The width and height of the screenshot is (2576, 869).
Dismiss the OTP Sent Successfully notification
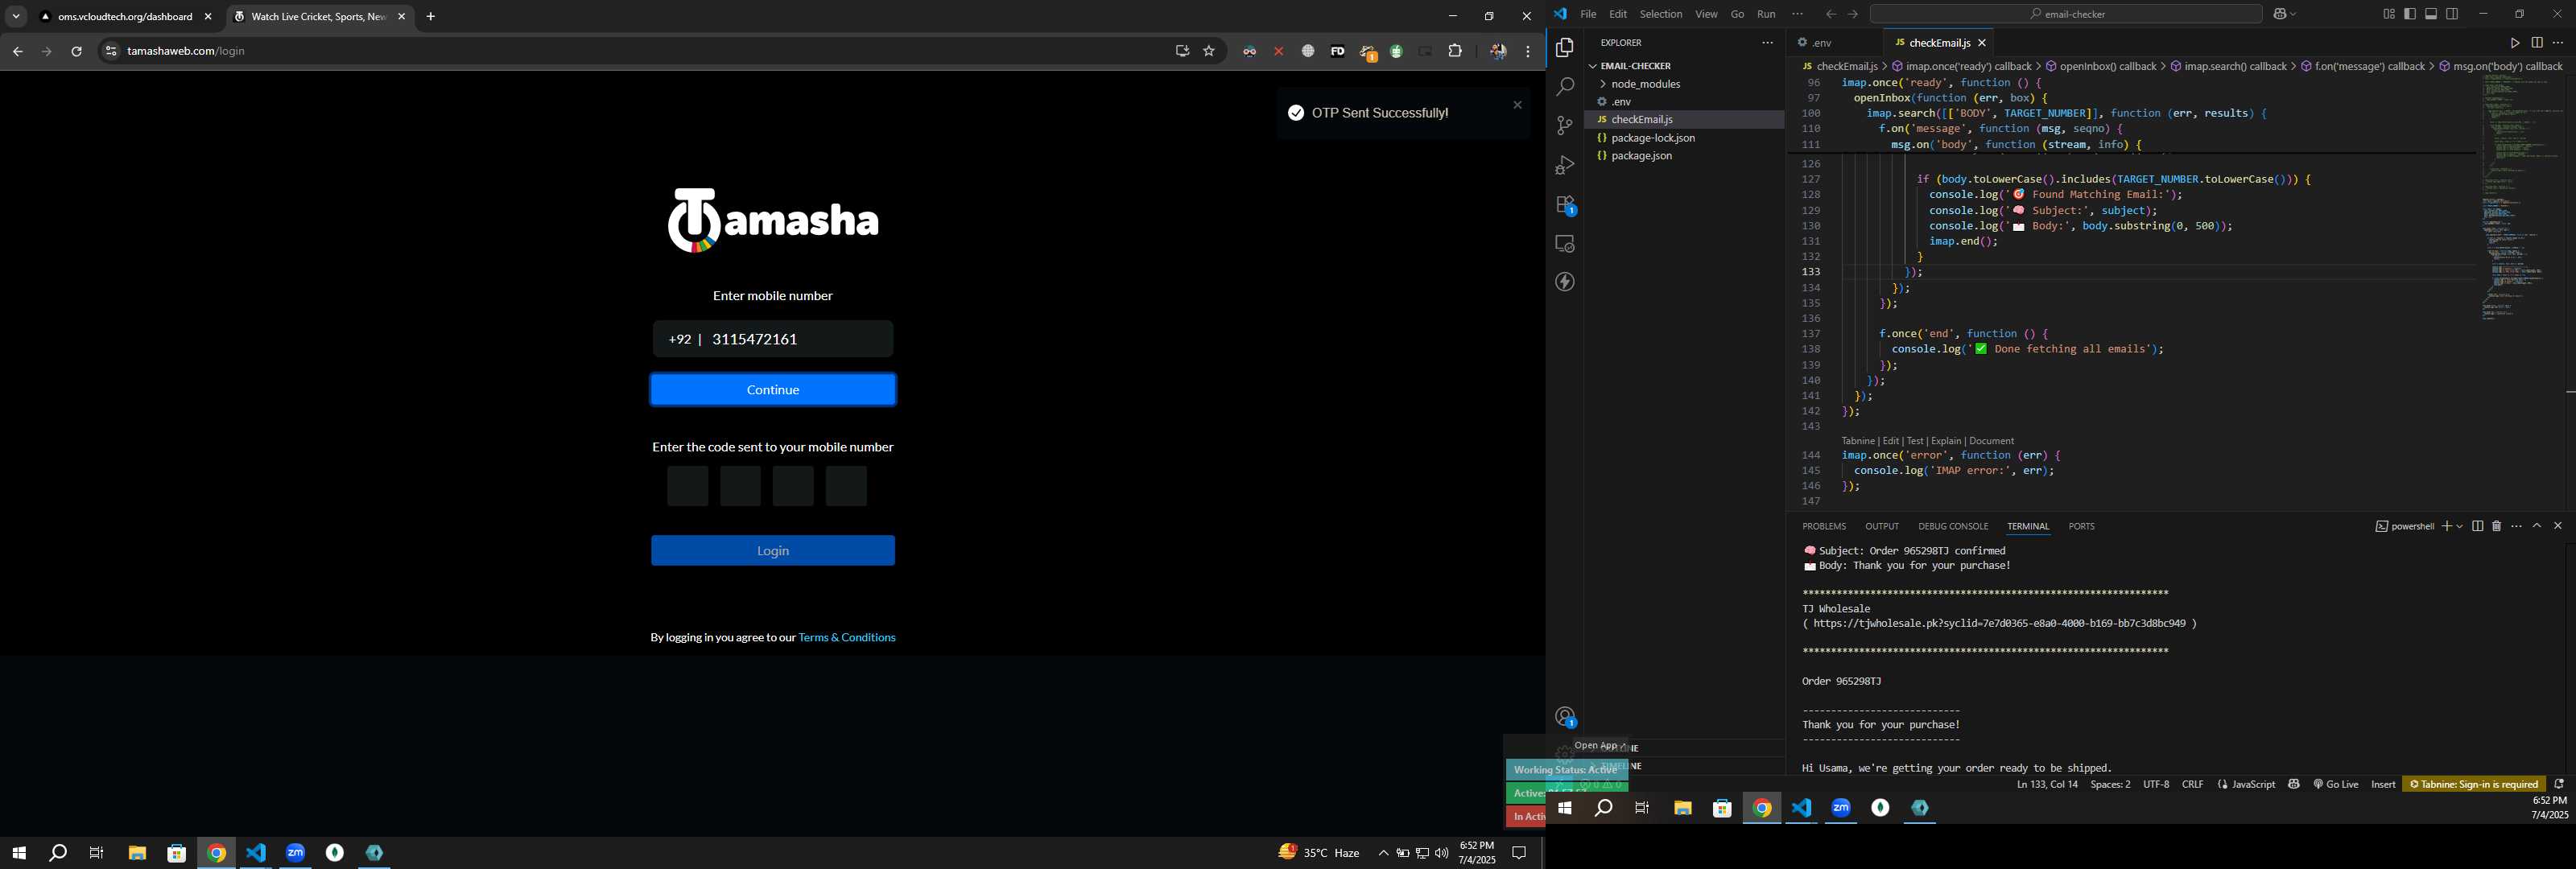tap(1517, 105)
